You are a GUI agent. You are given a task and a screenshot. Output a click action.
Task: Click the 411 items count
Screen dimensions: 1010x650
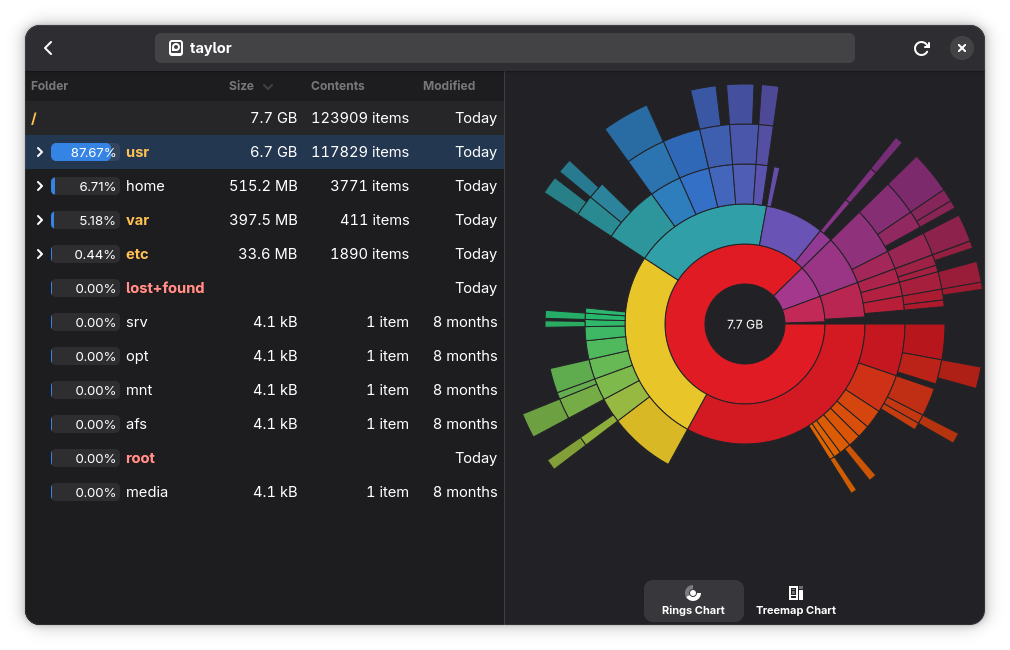[x=375, y=220]
